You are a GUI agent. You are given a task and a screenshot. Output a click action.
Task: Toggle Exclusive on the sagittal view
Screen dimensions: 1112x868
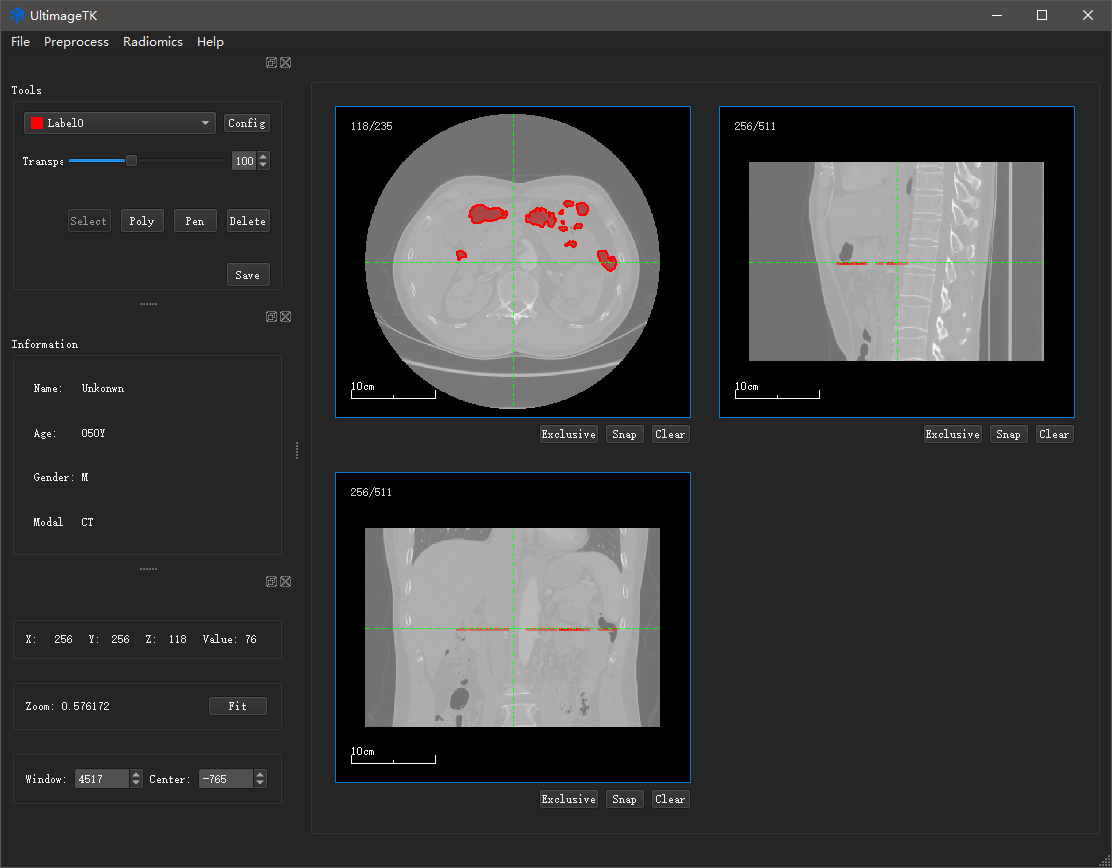(x=952, y=433)
